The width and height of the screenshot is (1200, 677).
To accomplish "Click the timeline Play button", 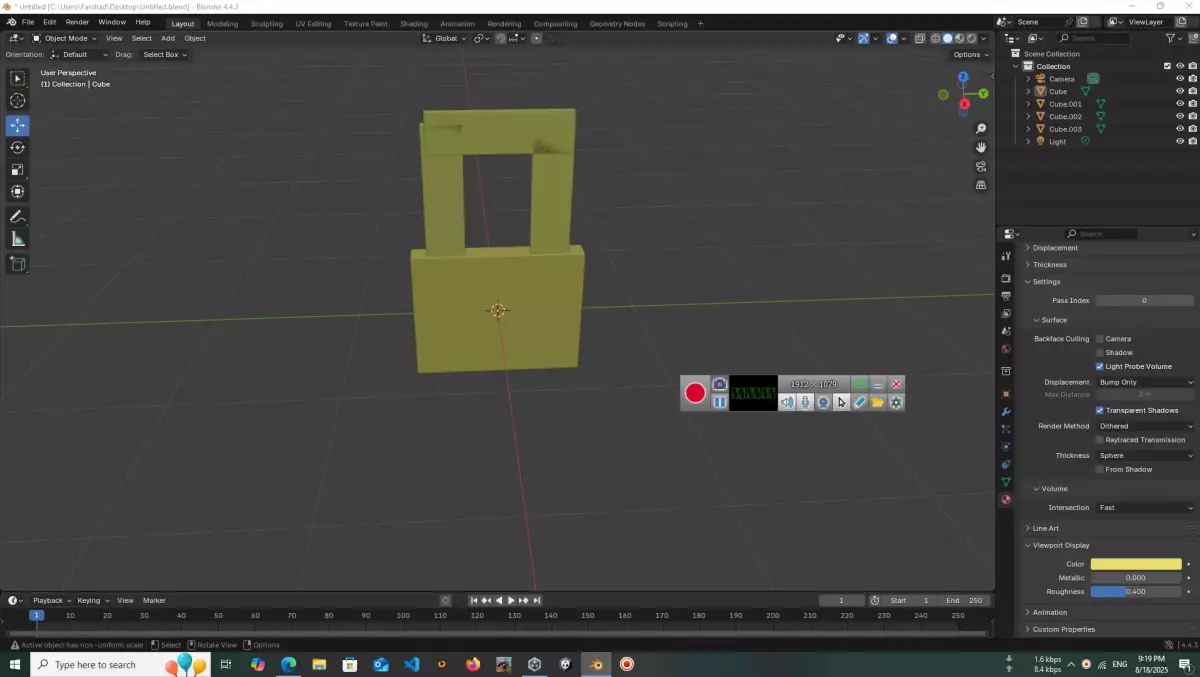I will click(x=511, y=600).
